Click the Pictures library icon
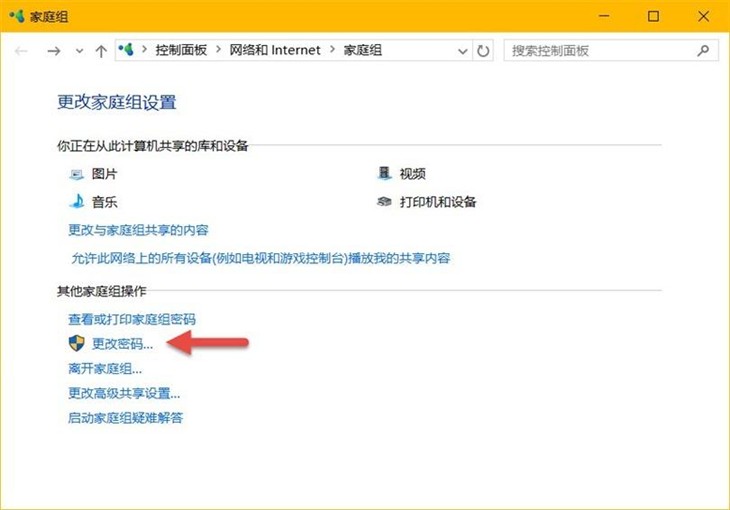 (x=76, y=174)
